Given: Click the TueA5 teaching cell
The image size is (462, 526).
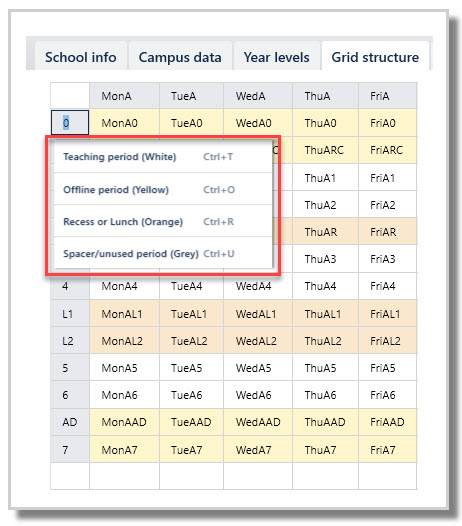Looking at the screenshot, I should (x=191, y=368).
